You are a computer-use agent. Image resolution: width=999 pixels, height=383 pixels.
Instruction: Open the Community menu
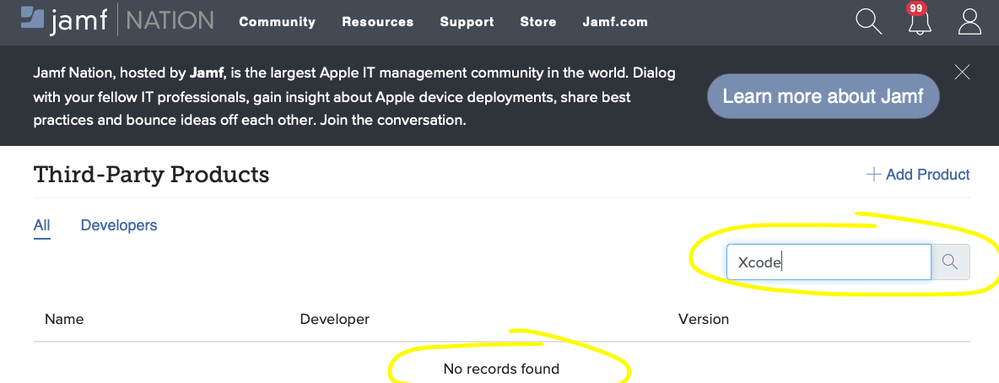coord(277,22)
